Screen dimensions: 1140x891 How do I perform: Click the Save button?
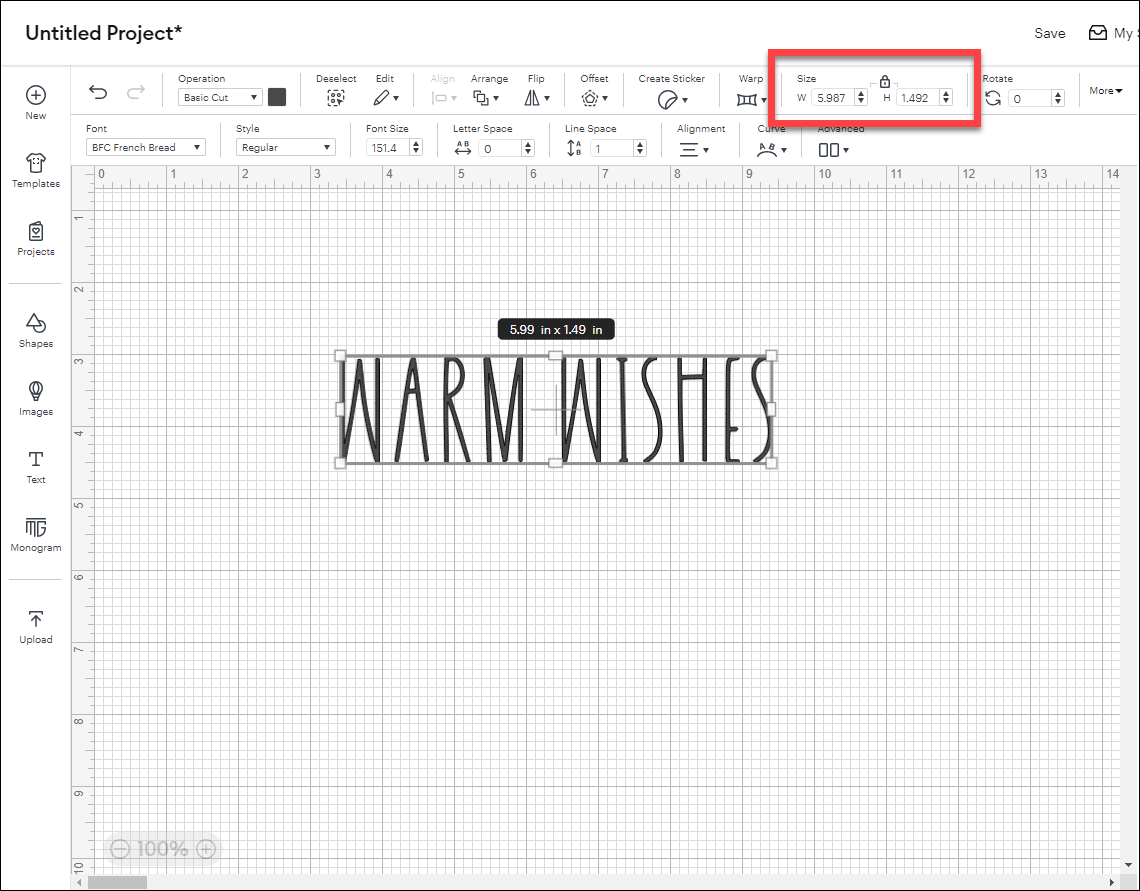1049,33
